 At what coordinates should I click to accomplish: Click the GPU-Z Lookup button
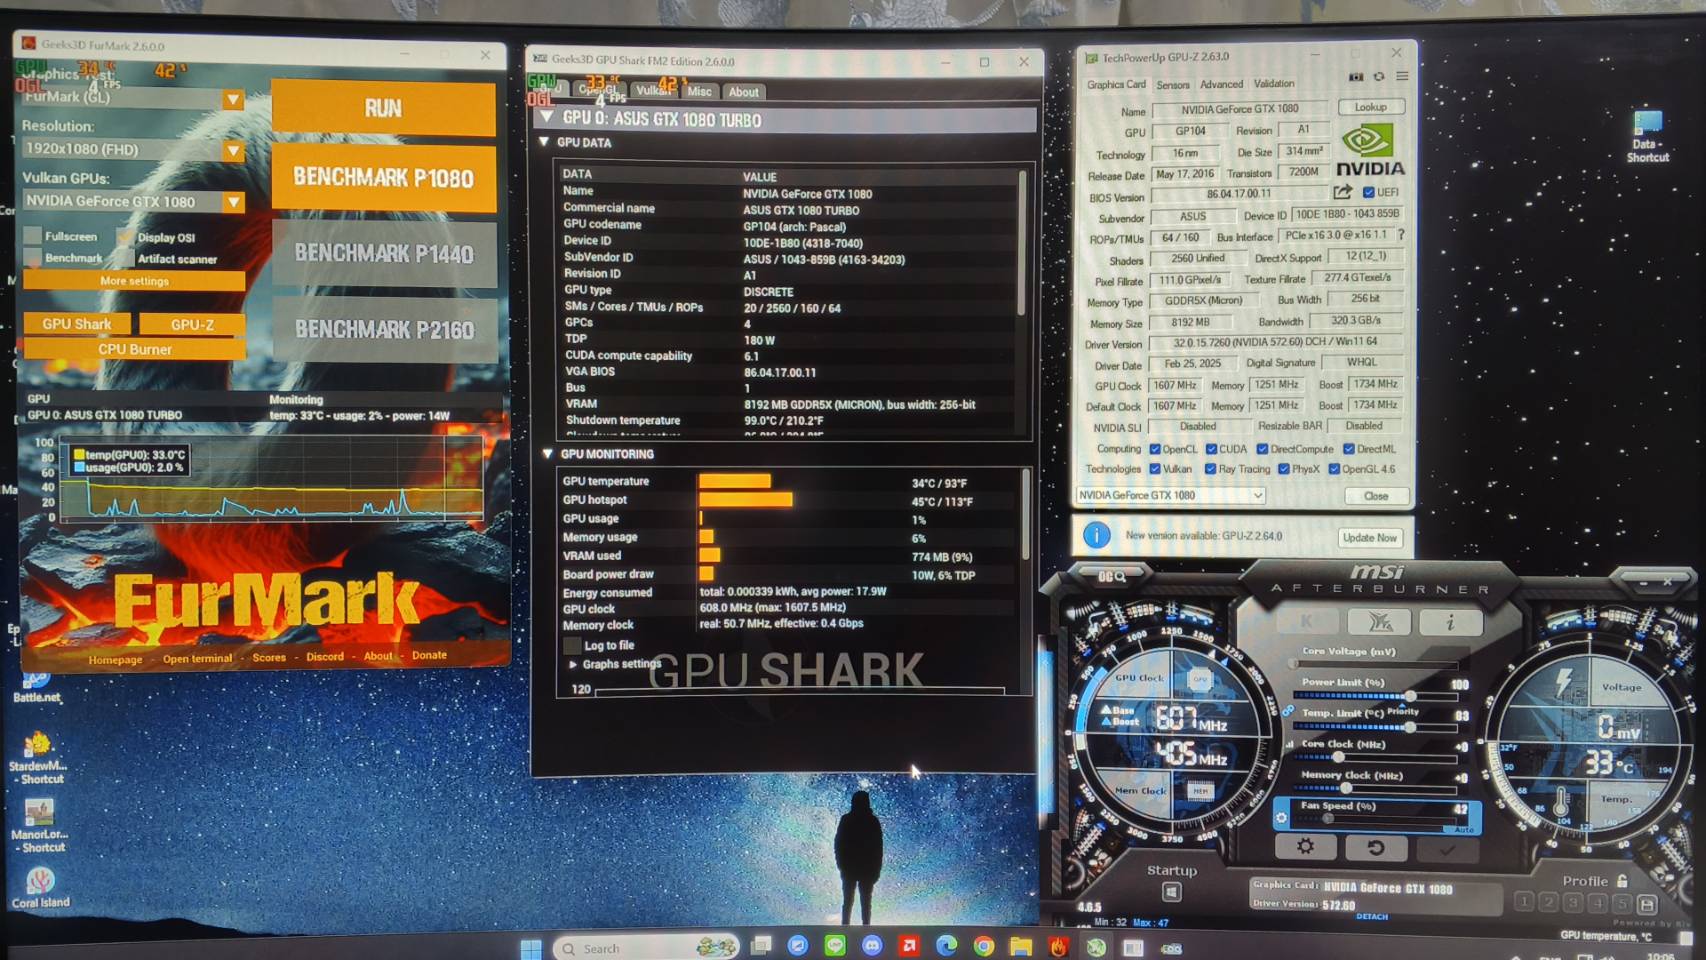click(1370, 107)
